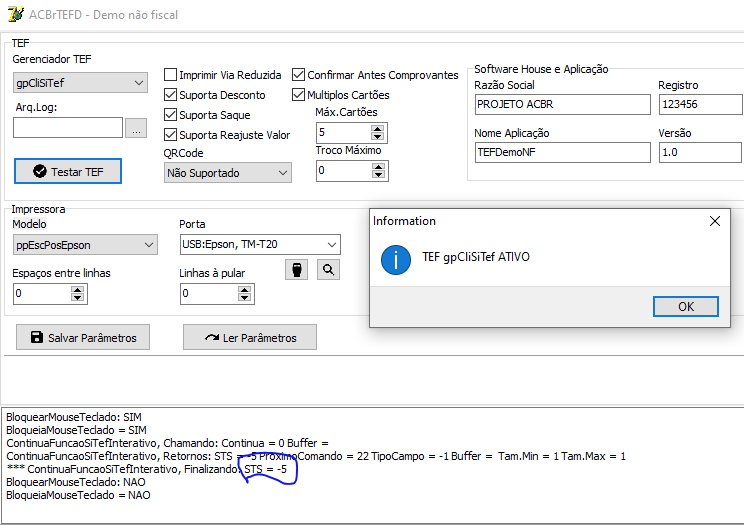Click log line 'BloqueiaMouseTeclado = NAO'

pyautogui.click(x=78, y=495)
